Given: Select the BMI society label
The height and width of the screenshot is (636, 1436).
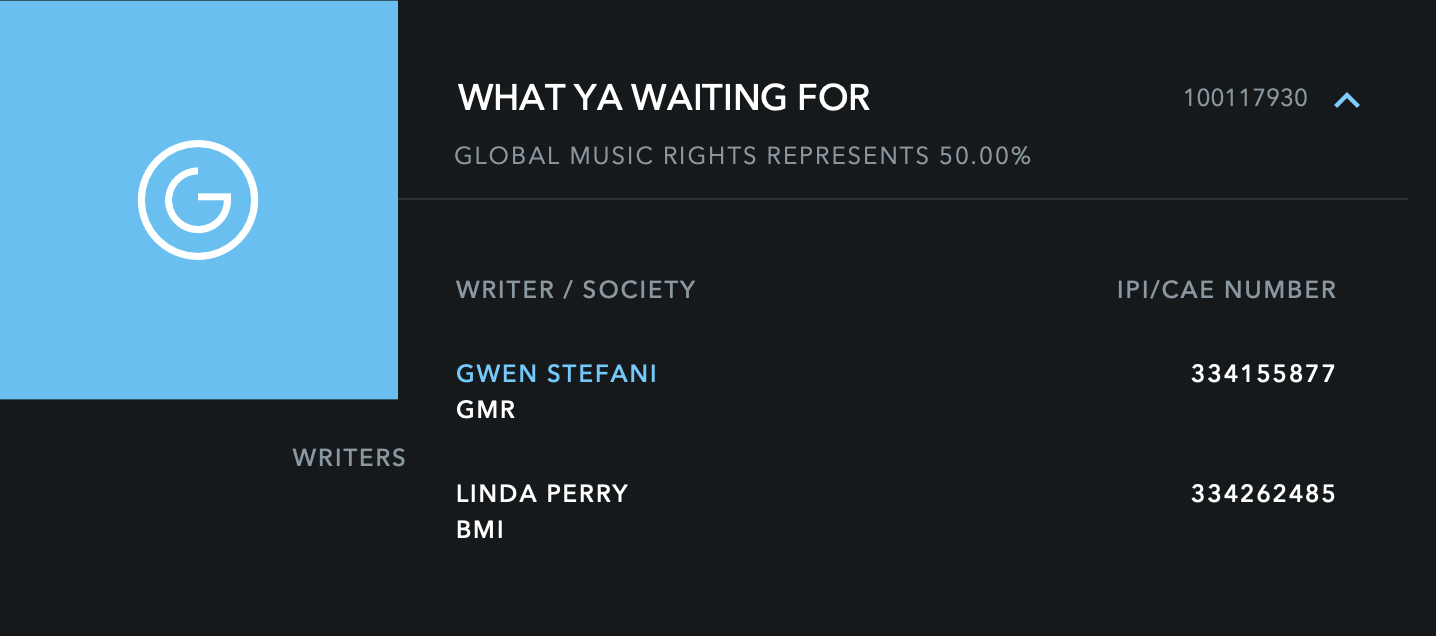Looking at the screenshot, I should (480, 529).
